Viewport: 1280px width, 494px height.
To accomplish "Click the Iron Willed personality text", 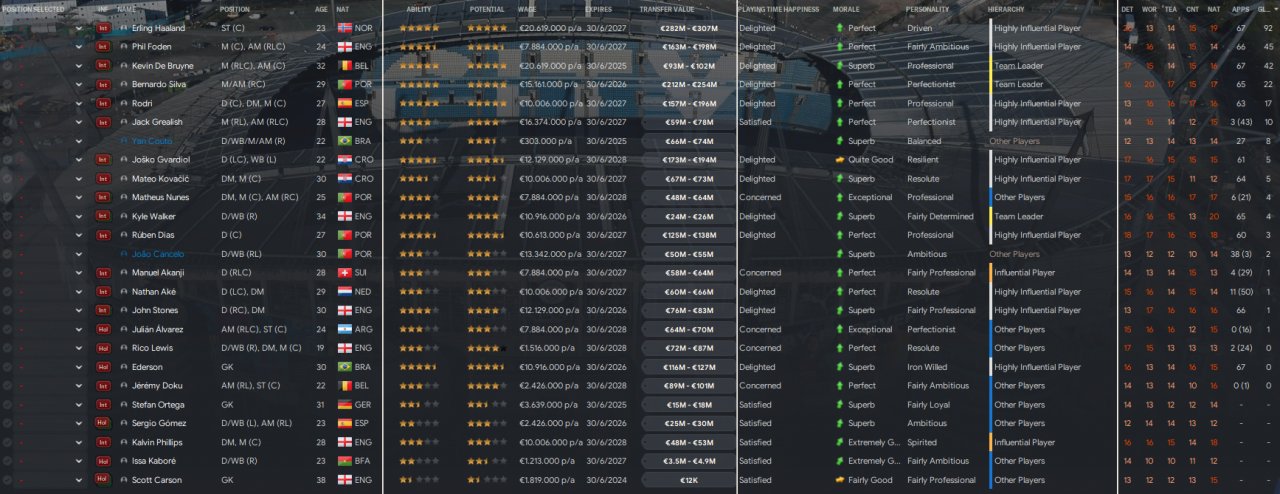I will click(x=927, y=367).
